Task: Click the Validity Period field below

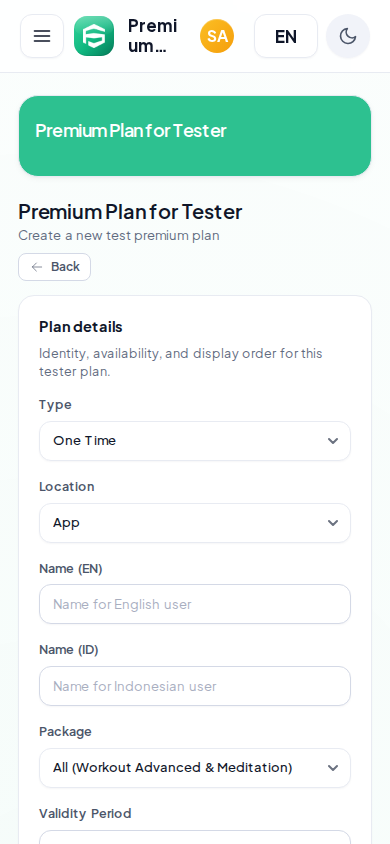Action: point(195,837)
